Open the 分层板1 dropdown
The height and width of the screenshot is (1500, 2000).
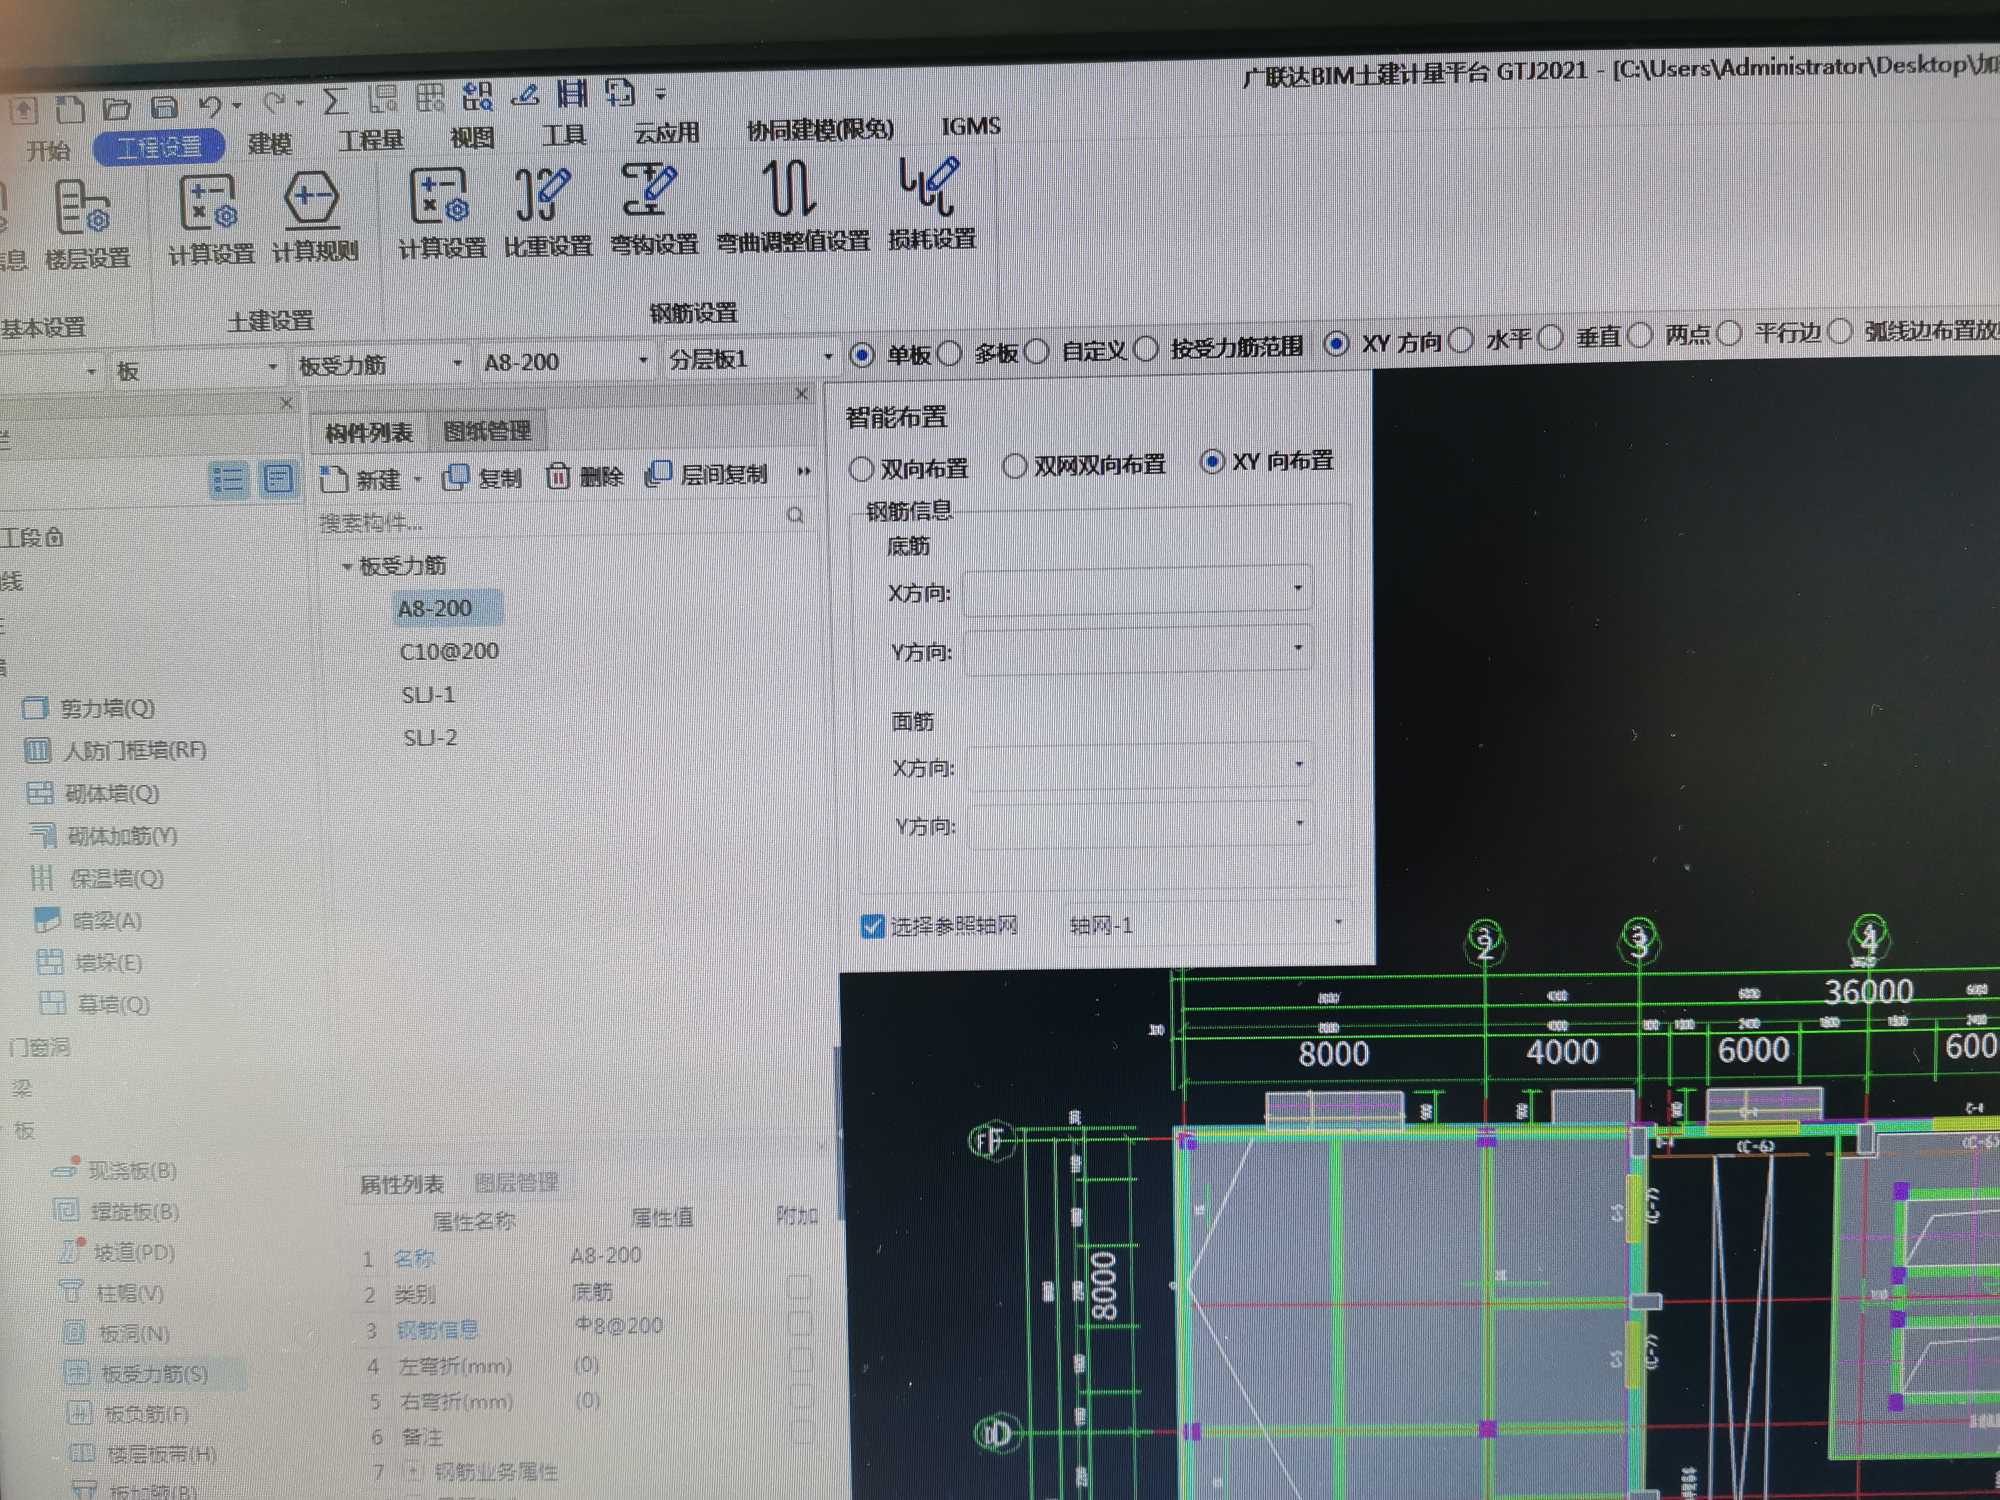pos(750,358)
